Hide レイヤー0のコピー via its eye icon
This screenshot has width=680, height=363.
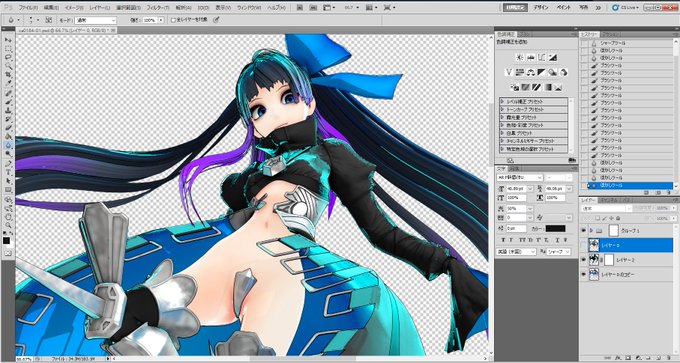coord(584,274)
